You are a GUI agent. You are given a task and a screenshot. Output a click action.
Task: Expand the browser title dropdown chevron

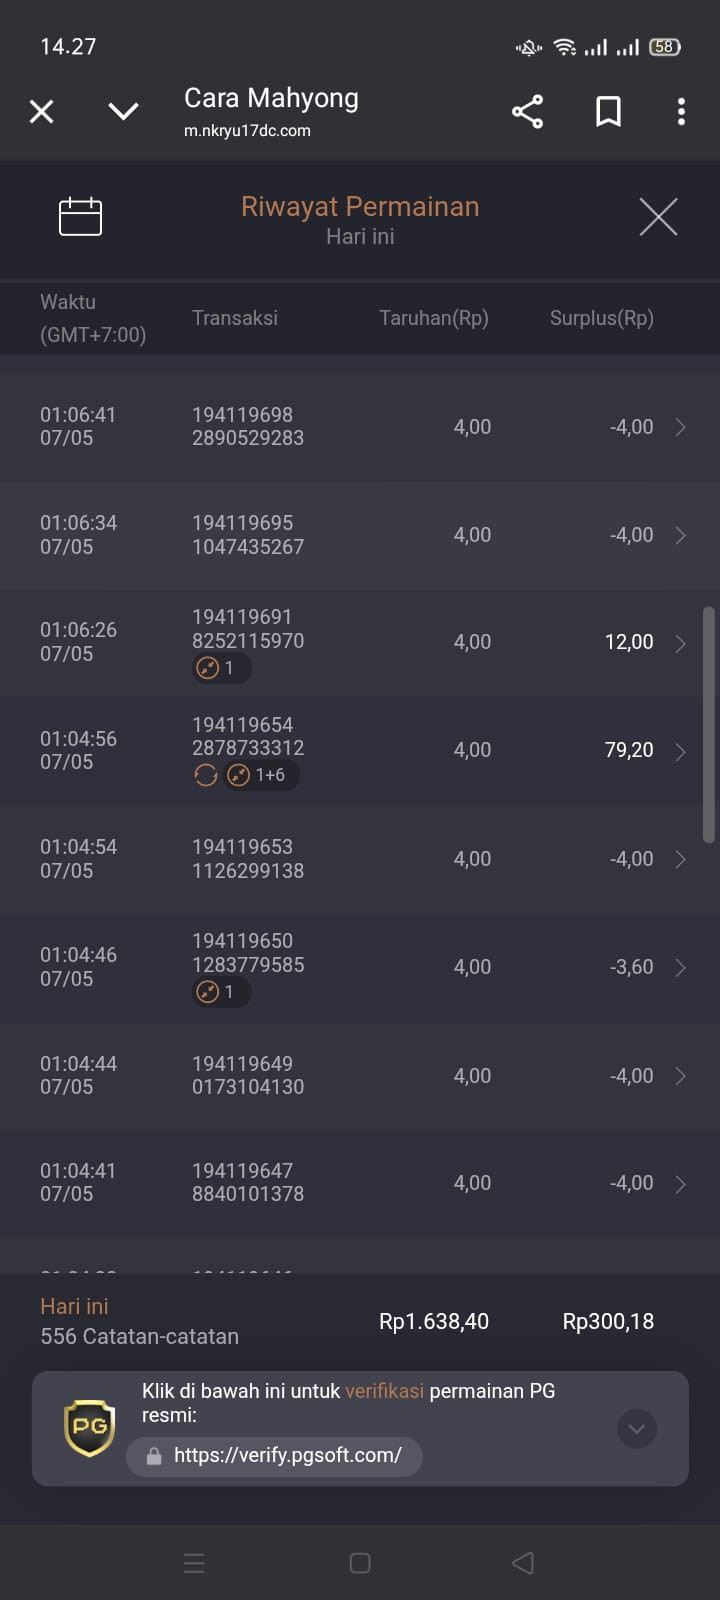pyautogui.click(x=123, y=111)
